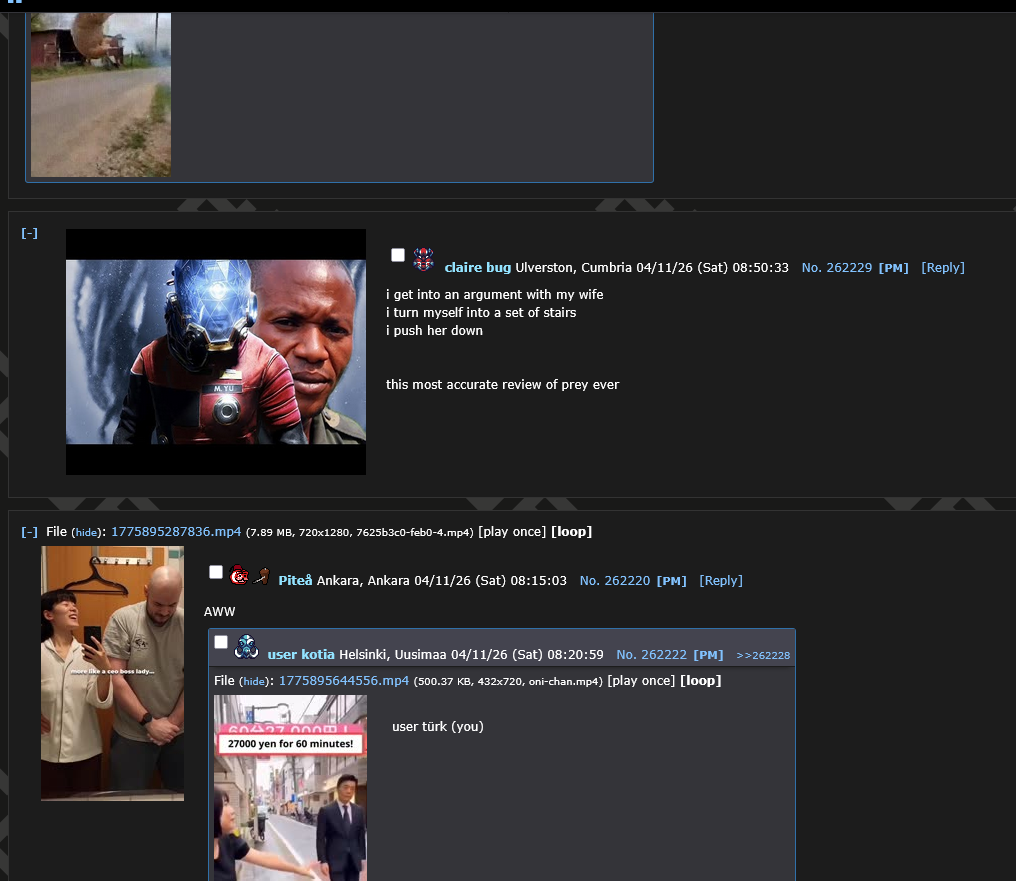Hide the 1775895287836.mp4 file
The height and width of the screenshot is (881, 1016).
pos(87,532)
